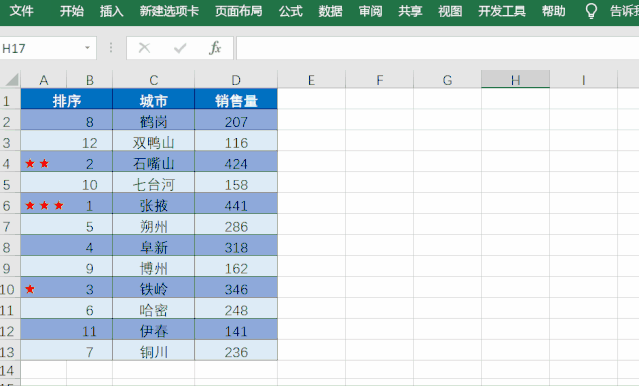Click the lightbulb Tell Me icon
This screenshot has height=386, width=639.
click(x=591, y=11)
